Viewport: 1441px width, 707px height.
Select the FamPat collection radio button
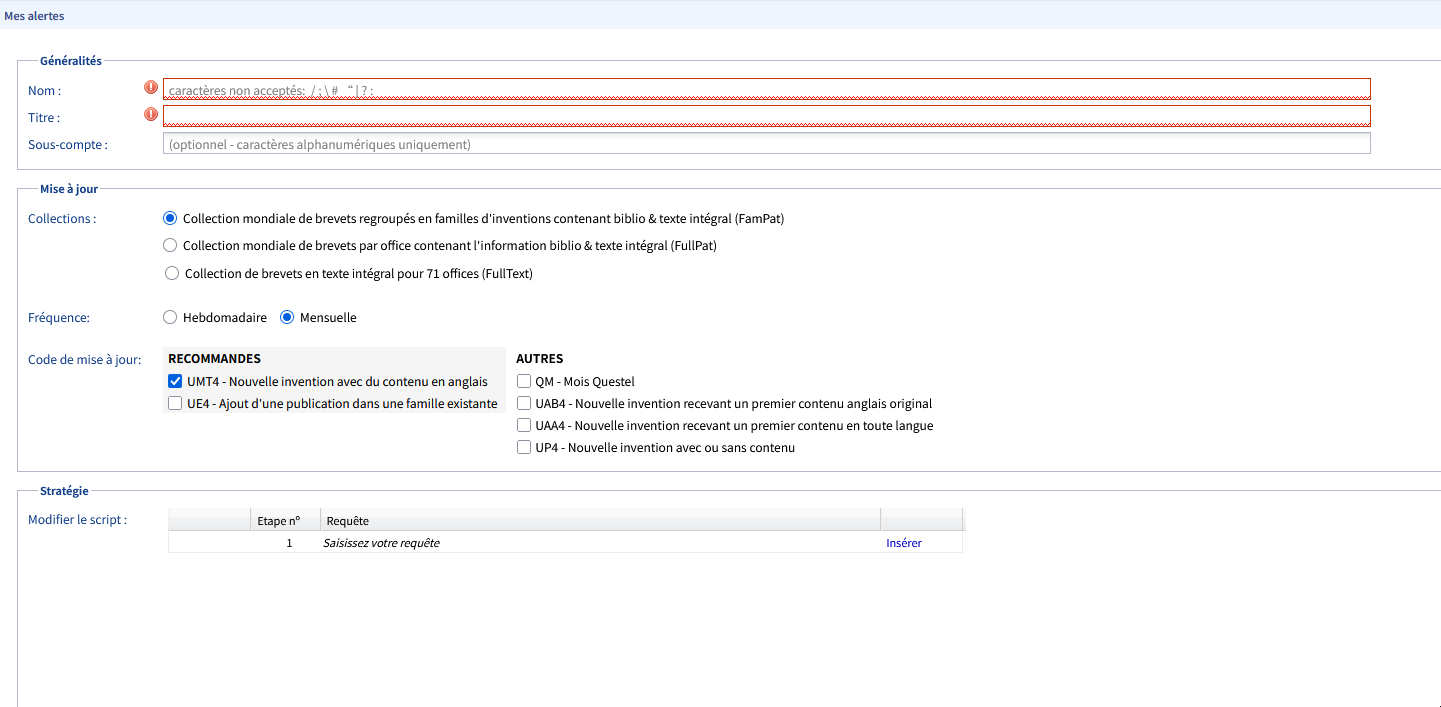pos(170,218)
